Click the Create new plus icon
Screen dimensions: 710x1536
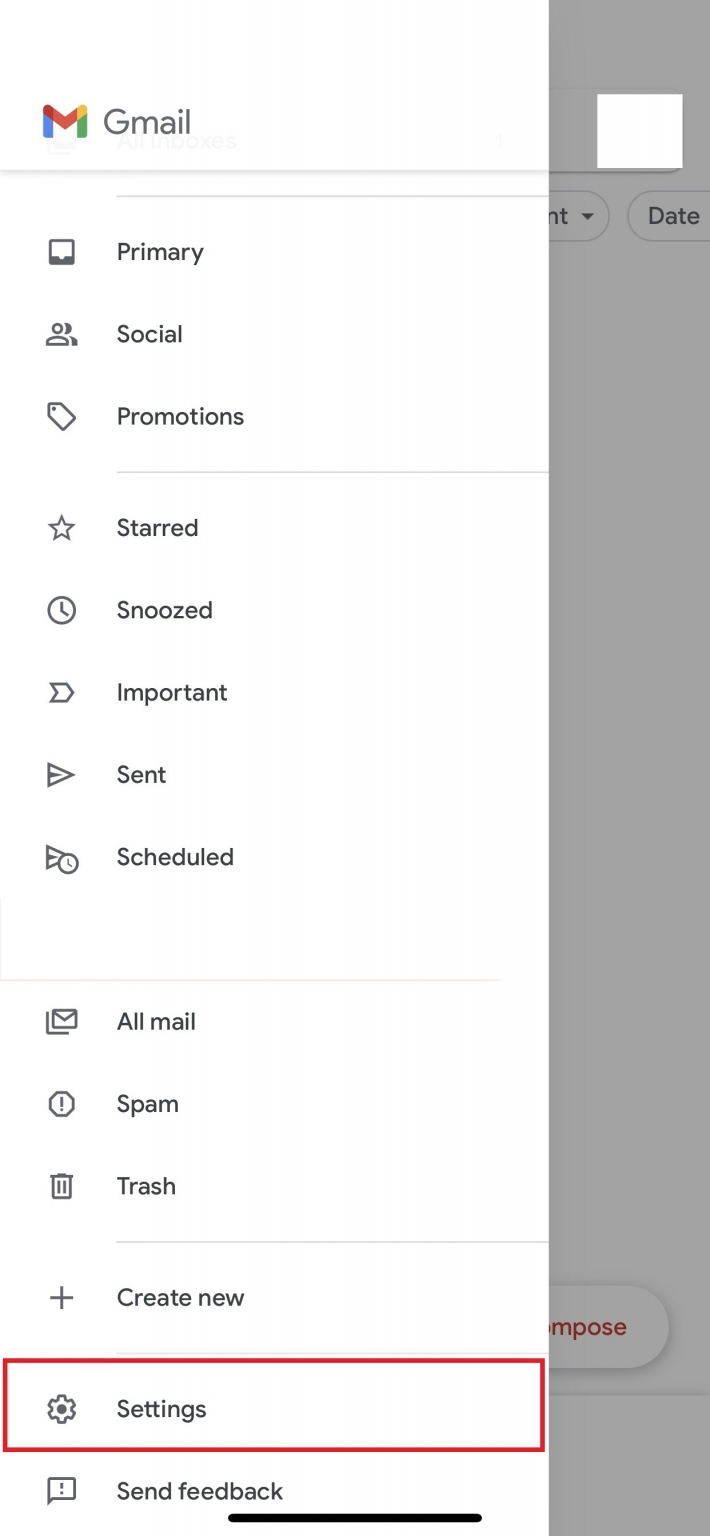pos(62,1298)
